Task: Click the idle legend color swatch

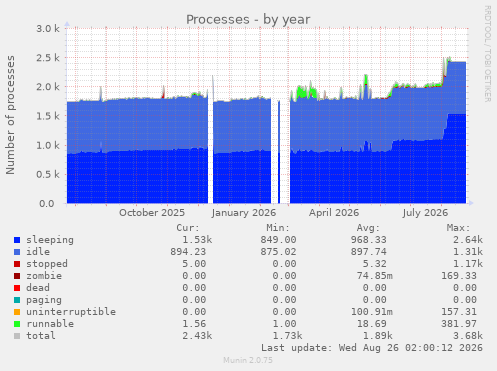Action: click(17, 252)
